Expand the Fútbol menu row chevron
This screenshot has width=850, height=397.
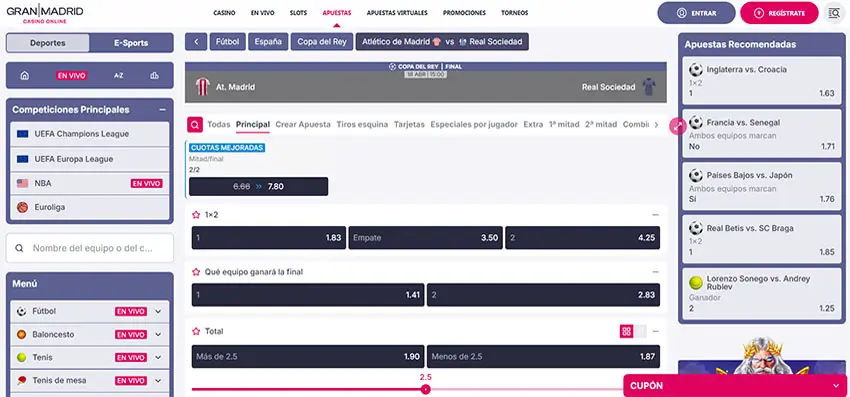tap(158, 311)
